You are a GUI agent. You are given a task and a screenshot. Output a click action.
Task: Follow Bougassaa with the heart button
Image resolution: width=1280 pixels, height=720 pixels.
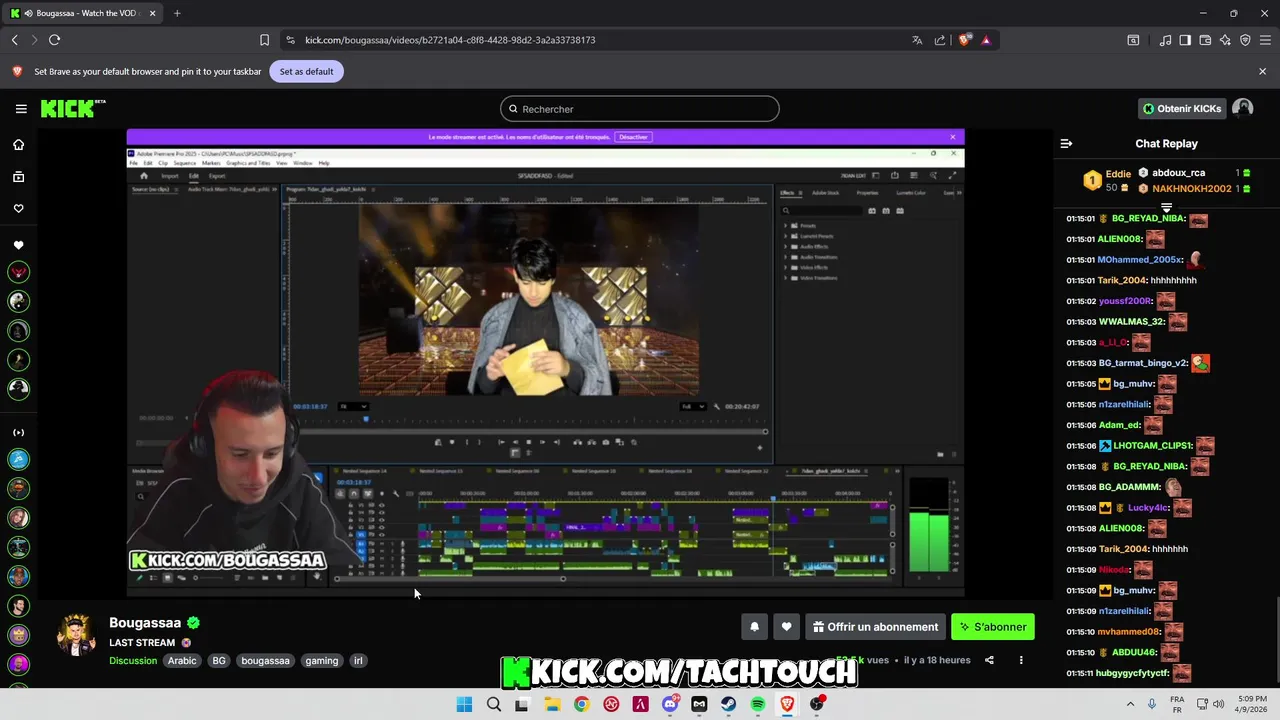tap(786, 627)
